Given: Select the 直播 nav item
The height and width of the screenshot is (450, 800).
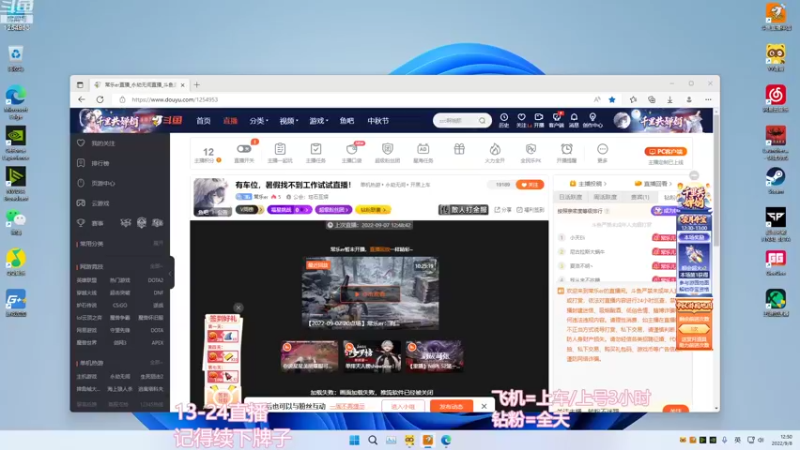Looking at the screenshot, I should (x=230, y=121).
